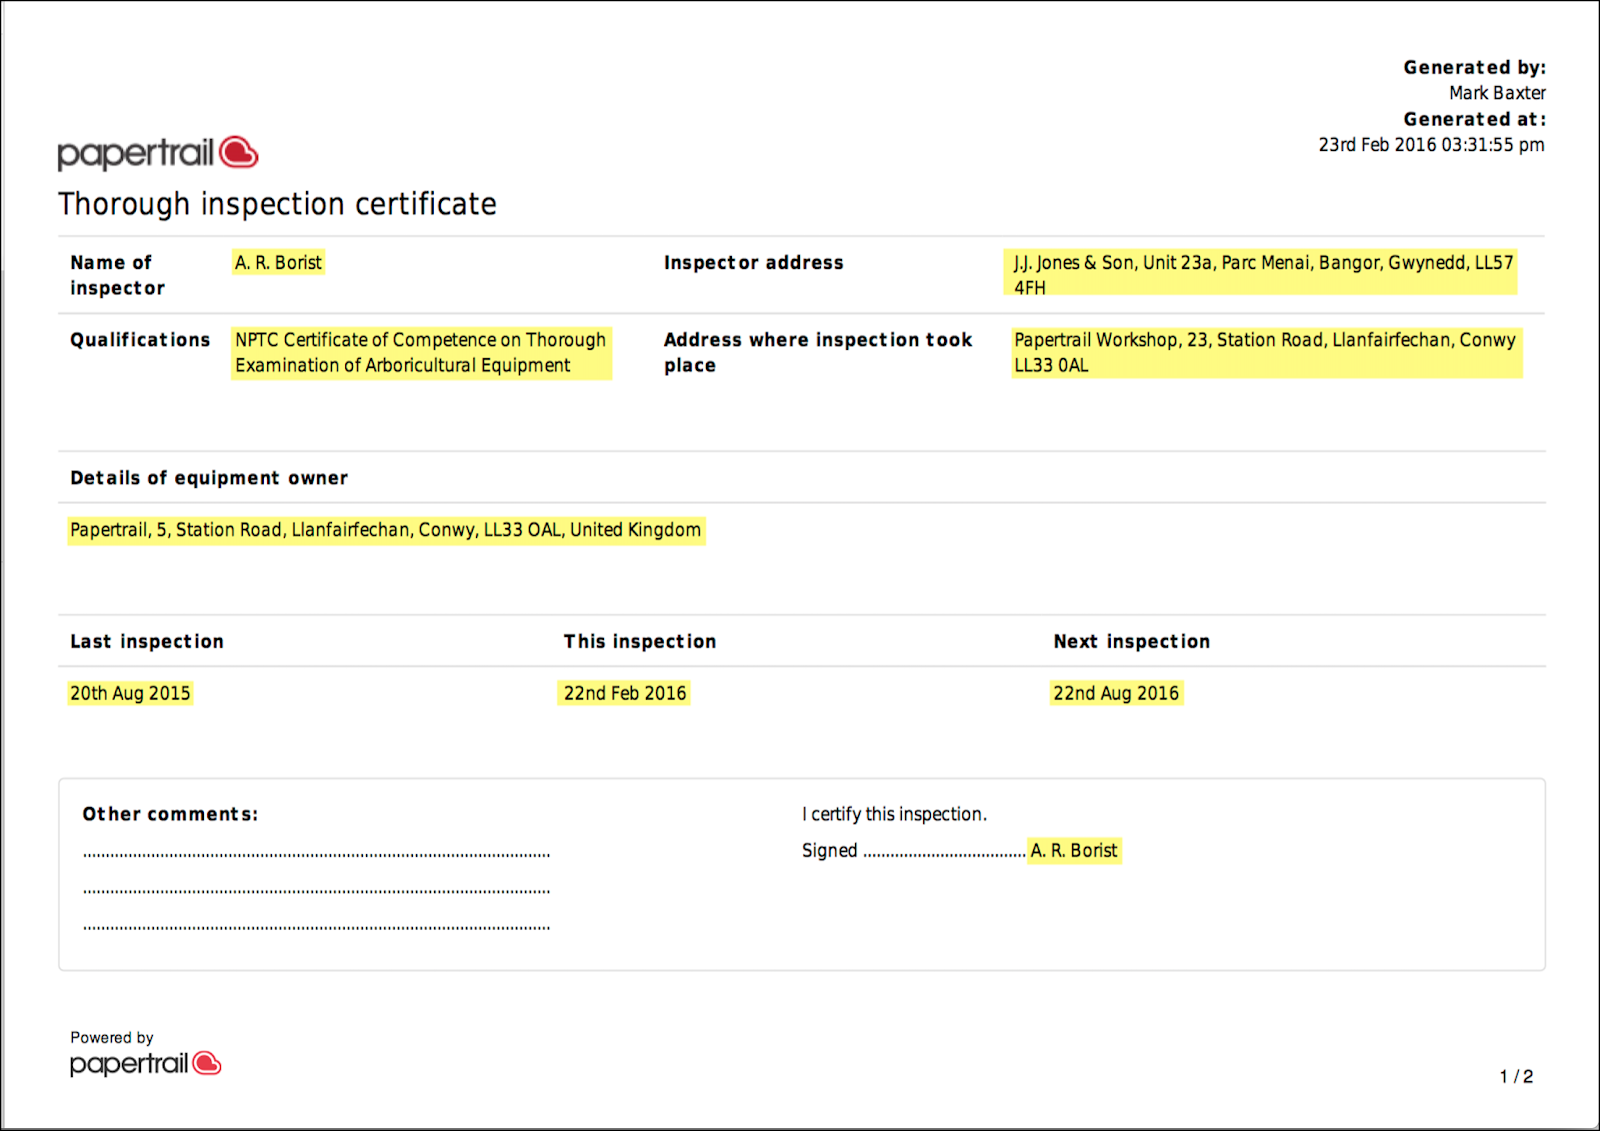
Task: Click the 'Details of equipment owner' heading
Action: click(x=209, y=478)
